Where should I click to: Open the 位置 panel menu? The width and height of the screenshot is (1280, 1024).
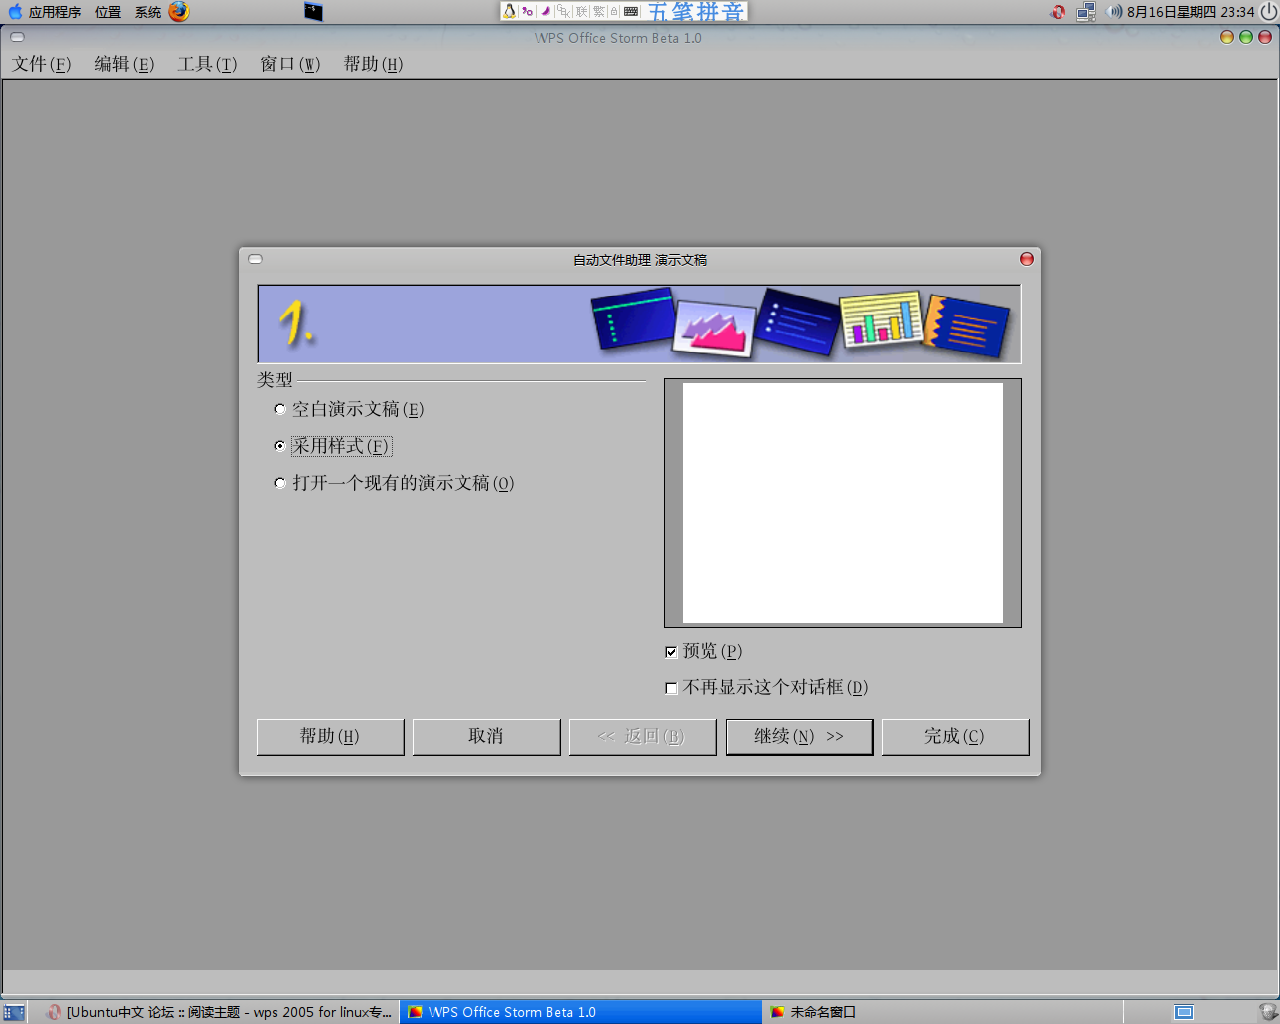tap(108, 12)
